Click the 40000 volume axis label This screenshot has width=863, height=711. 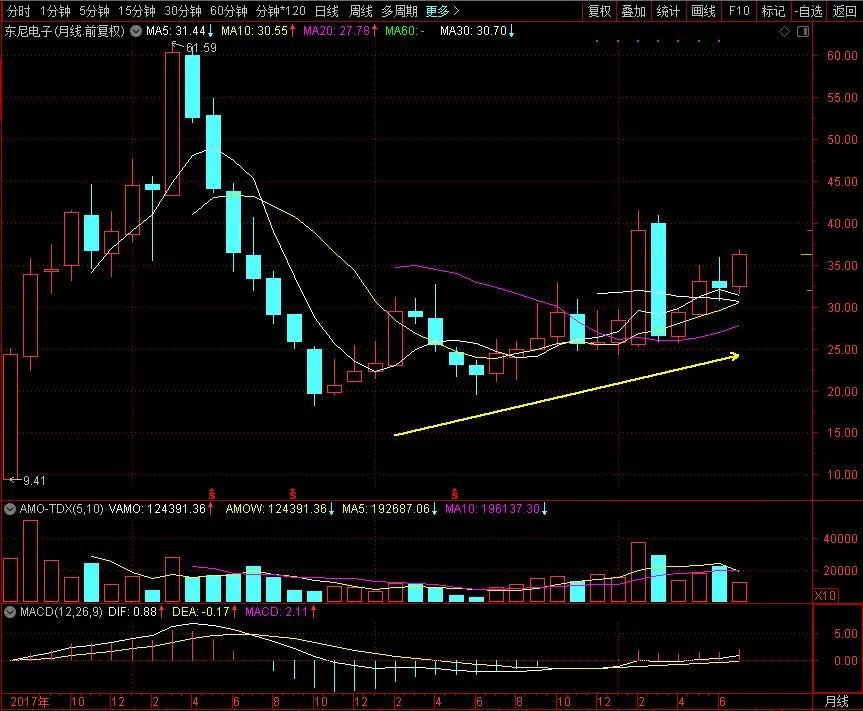point(840,539)
